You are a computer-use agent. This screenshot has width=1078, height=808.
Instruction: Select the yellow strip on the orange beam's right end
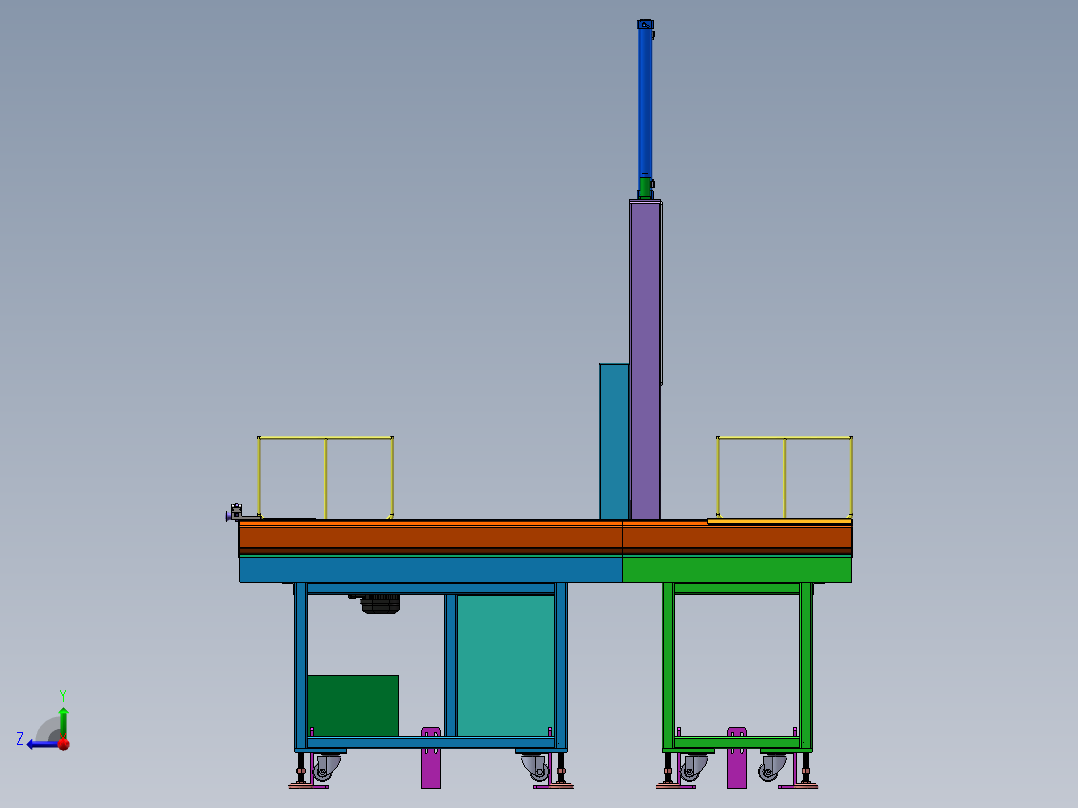tap(780, 522)
